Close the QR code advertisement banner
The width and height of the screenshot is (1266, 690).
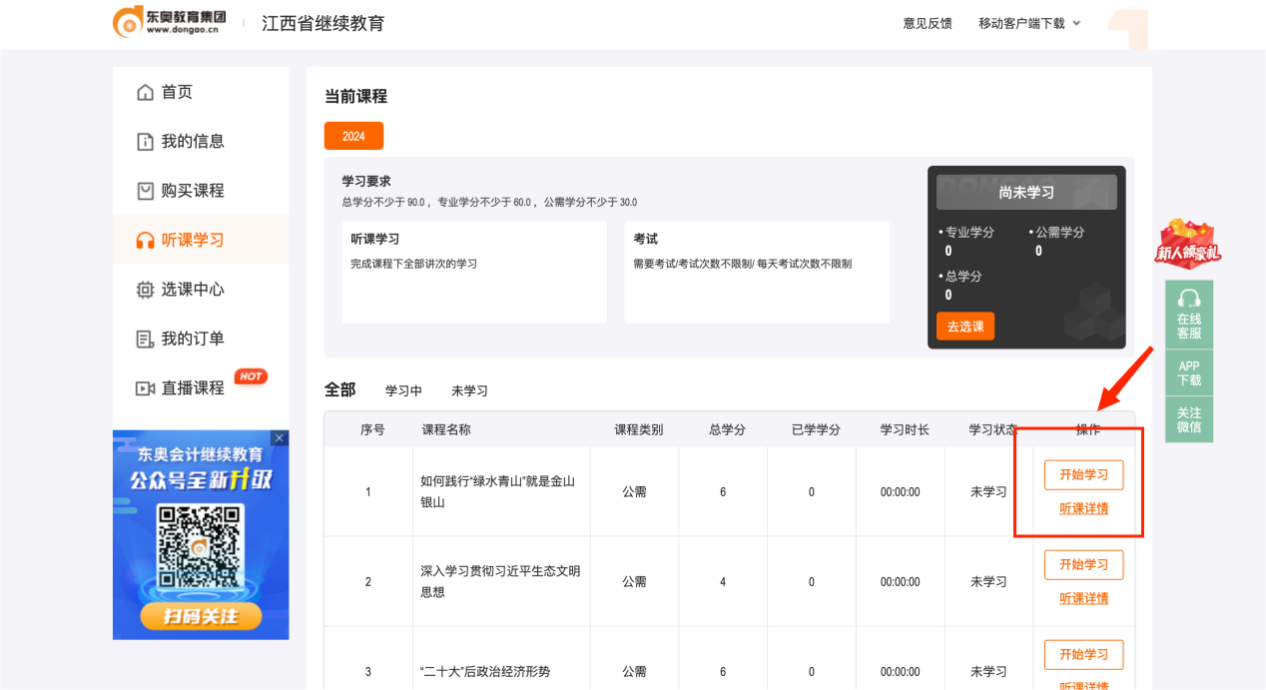(279, 438)
